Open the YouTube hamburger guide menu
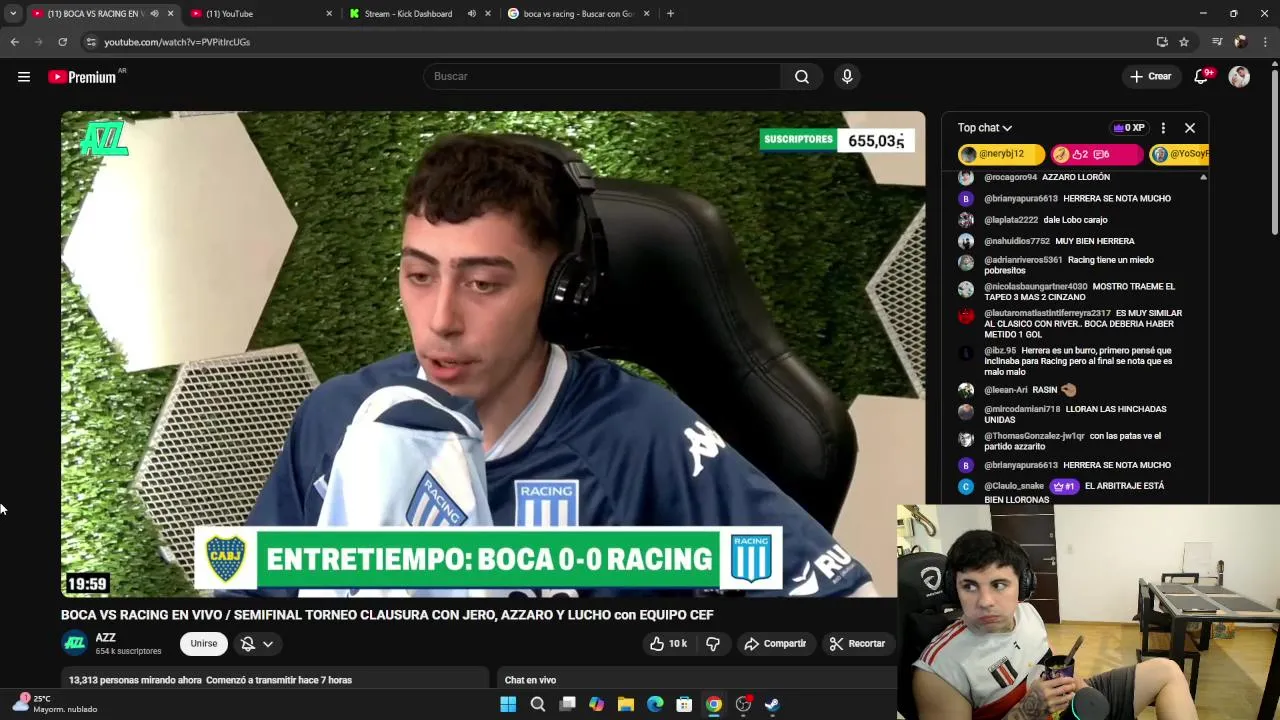1280x720 pixels. pos(24,77)
